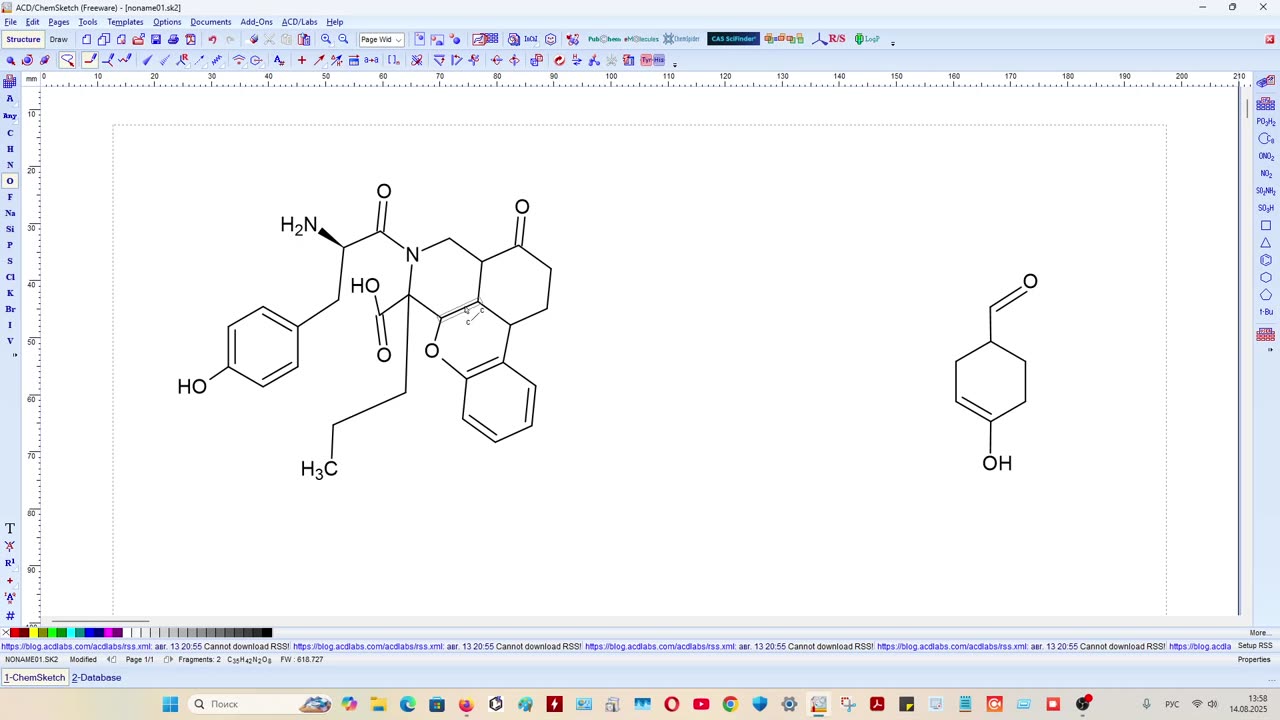The height and width of the screenshot is (720, 1280).
Task: Undo last action arrow
Action: pos(212,39)
